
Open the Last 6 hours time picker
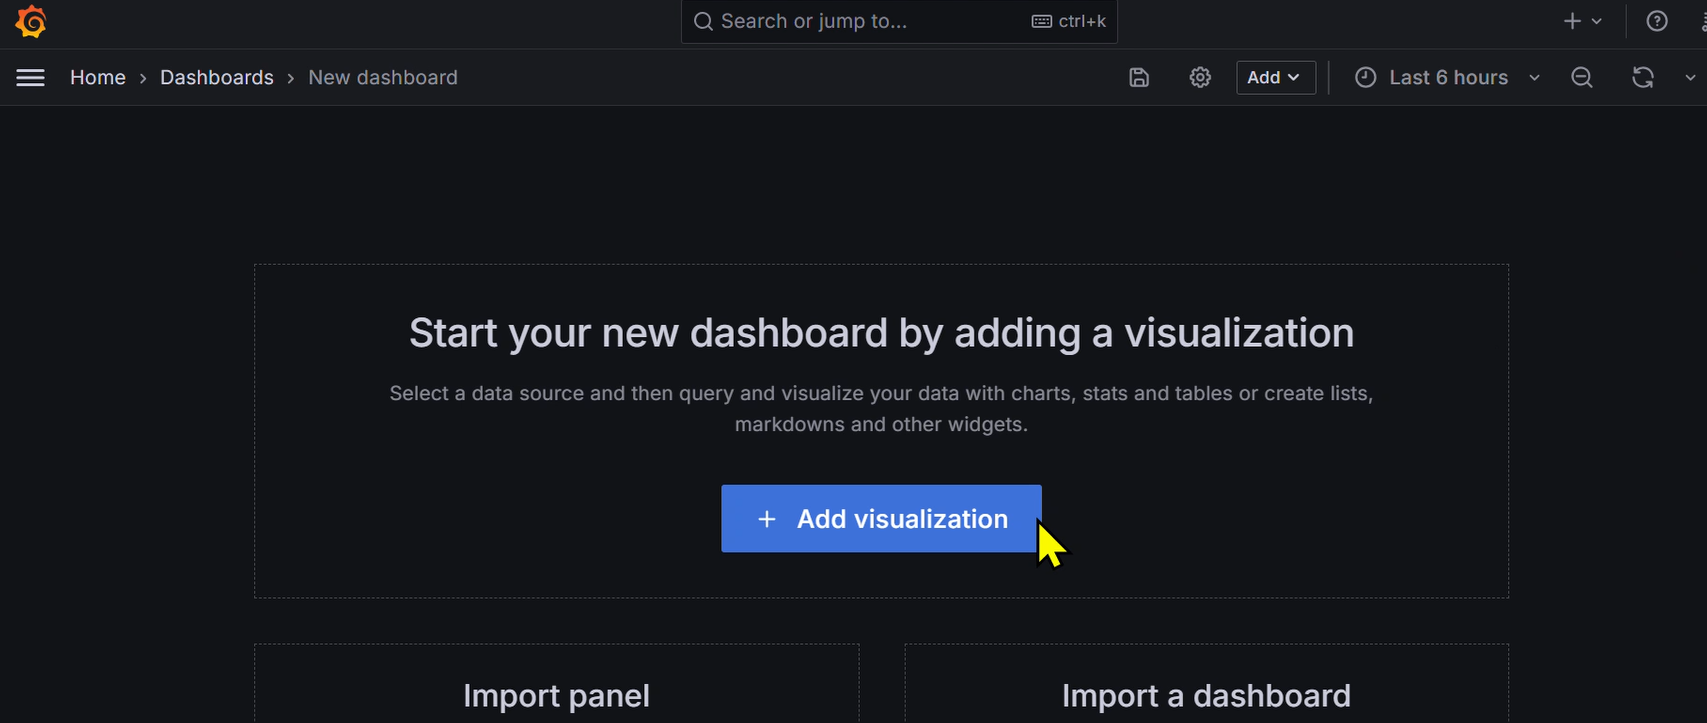1447,78
